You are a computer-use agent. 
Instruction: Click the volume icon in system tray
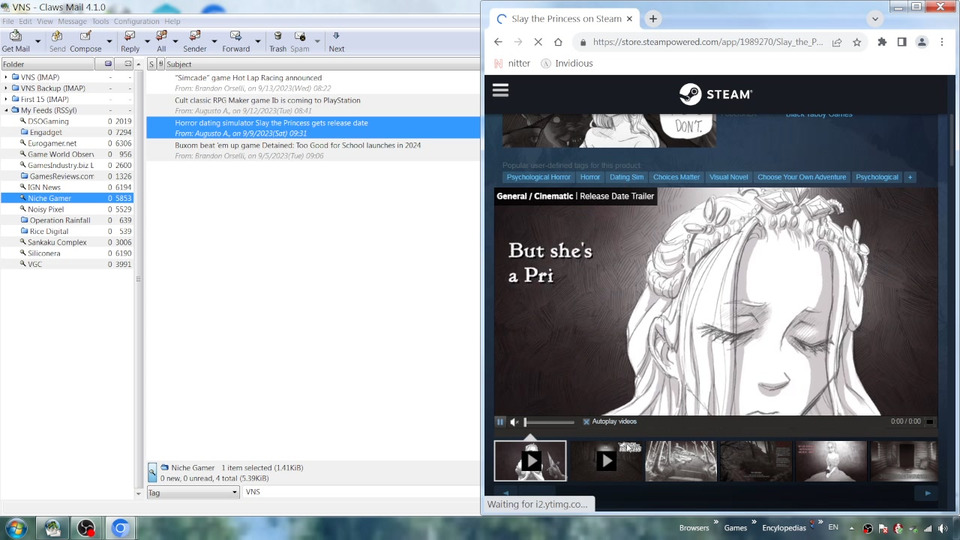coord(943,528)
